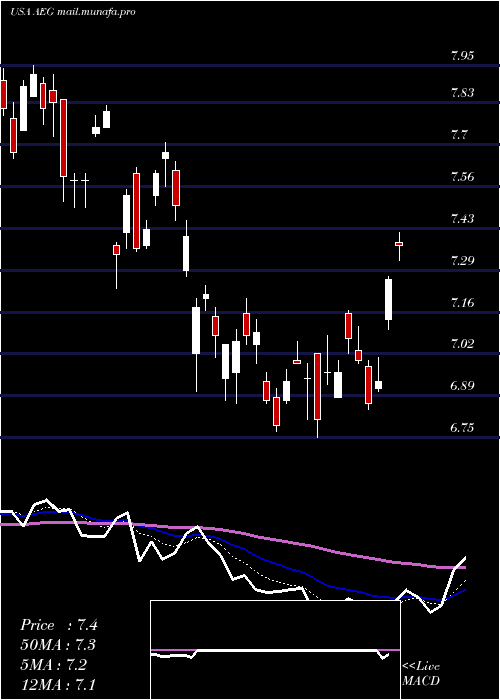Click the 50MA : 7.3 readout
The image size is (500, 700).
[58, 645]
